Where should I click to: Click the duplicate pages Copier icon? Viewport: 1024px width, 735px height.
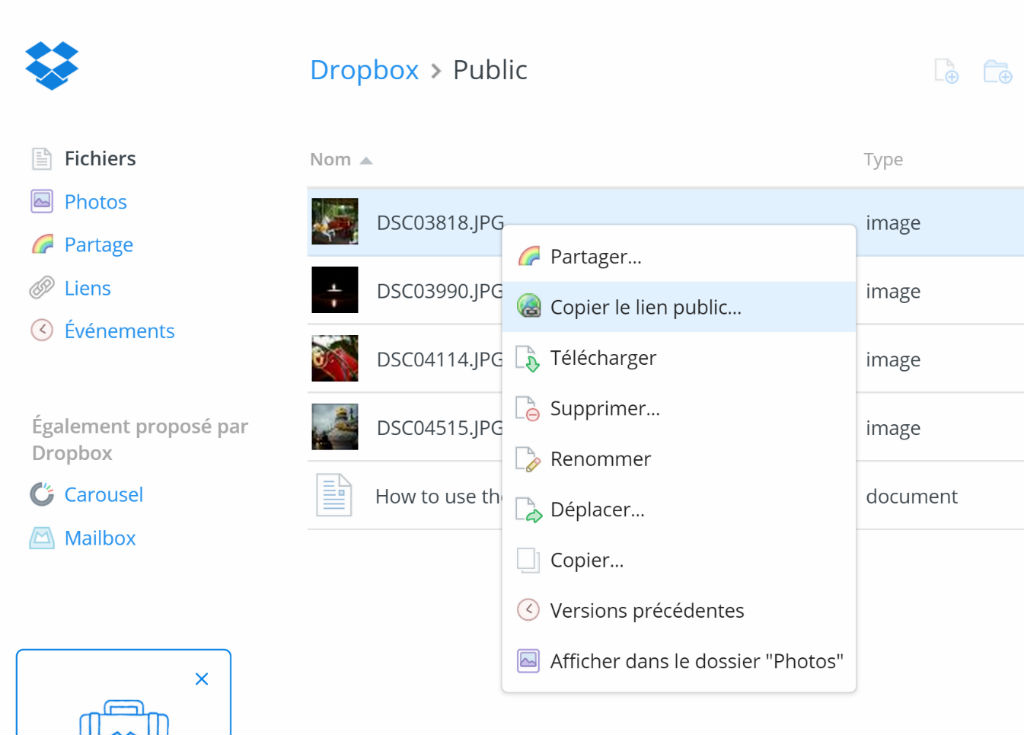tap(528, 560)
